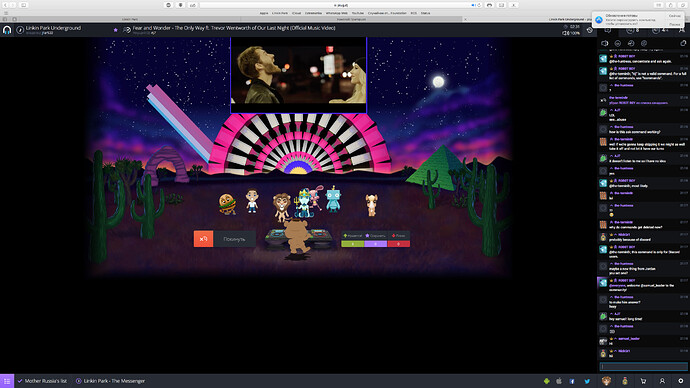This screenshot has width=690, height=388.
Task: Switch to the chat tab in the sidebar
Action: coord(608,30)
